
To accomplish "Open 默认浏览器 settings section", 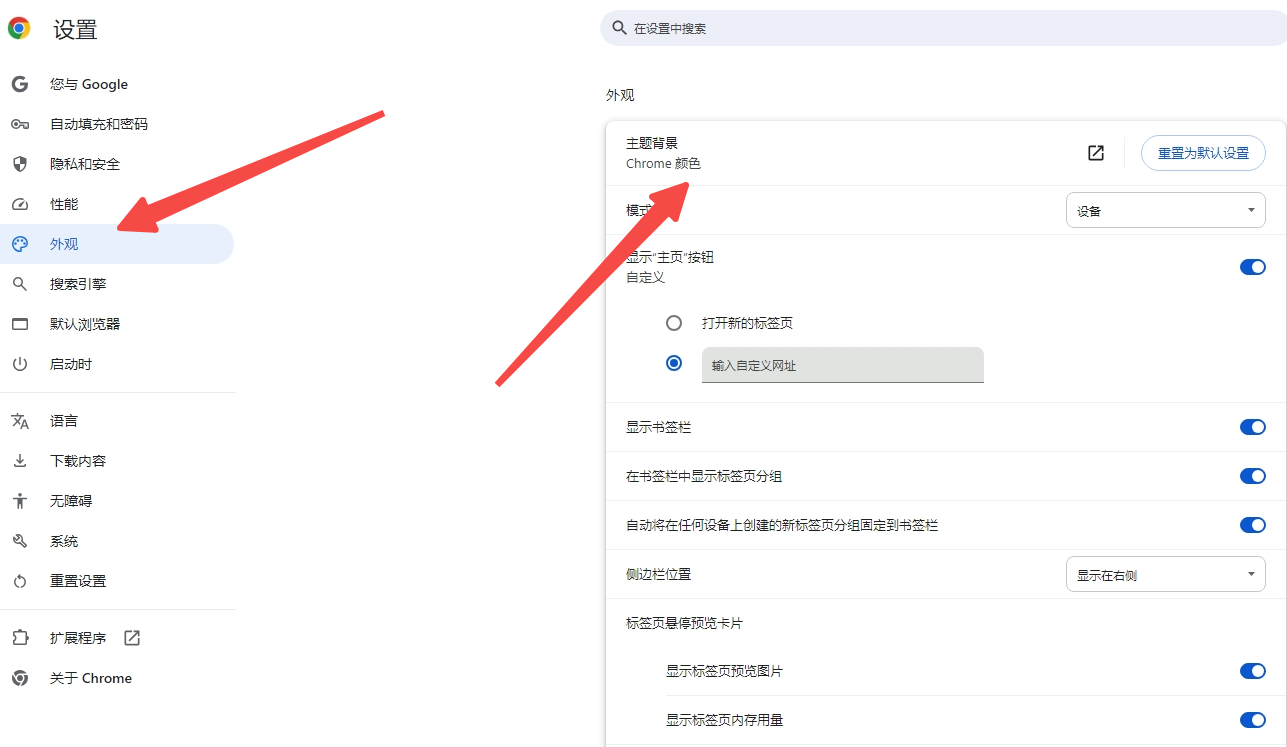I will (x=117, y=324).
